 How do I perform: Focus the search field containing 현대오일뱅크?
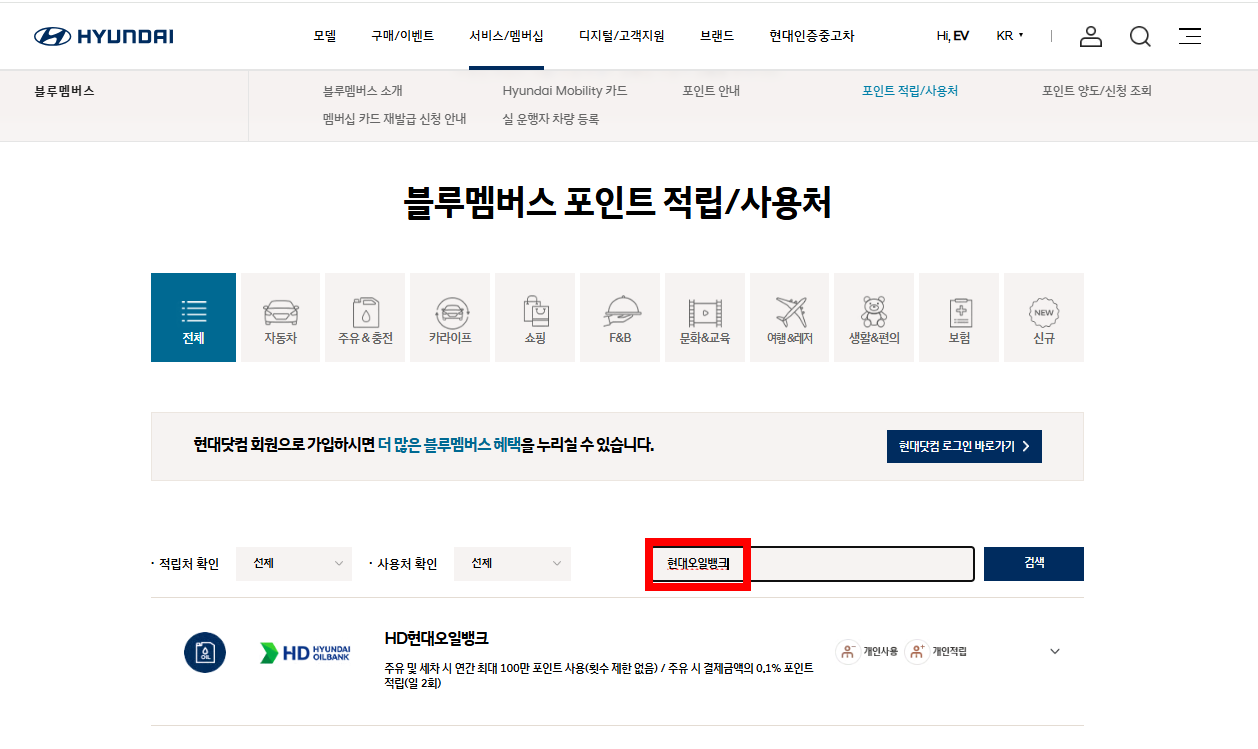pyautogui.click(x=813, y=564)
